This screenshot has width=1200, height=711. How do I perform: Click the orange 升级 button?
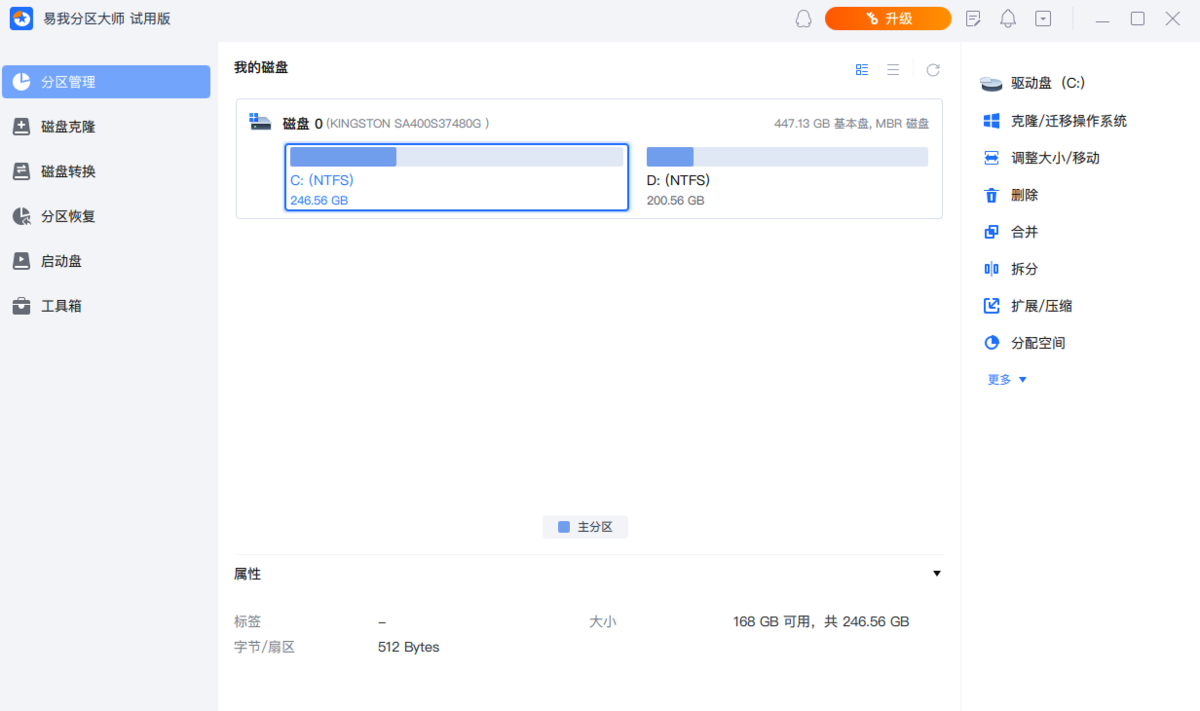click(x=888, y=18)
